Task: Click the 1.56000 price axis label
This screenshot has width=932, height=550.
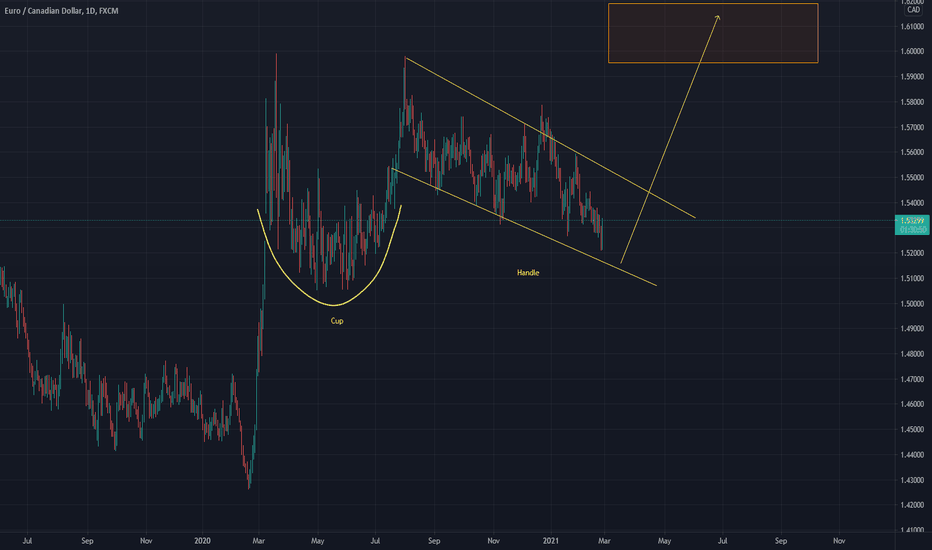Action: point(912,152)
